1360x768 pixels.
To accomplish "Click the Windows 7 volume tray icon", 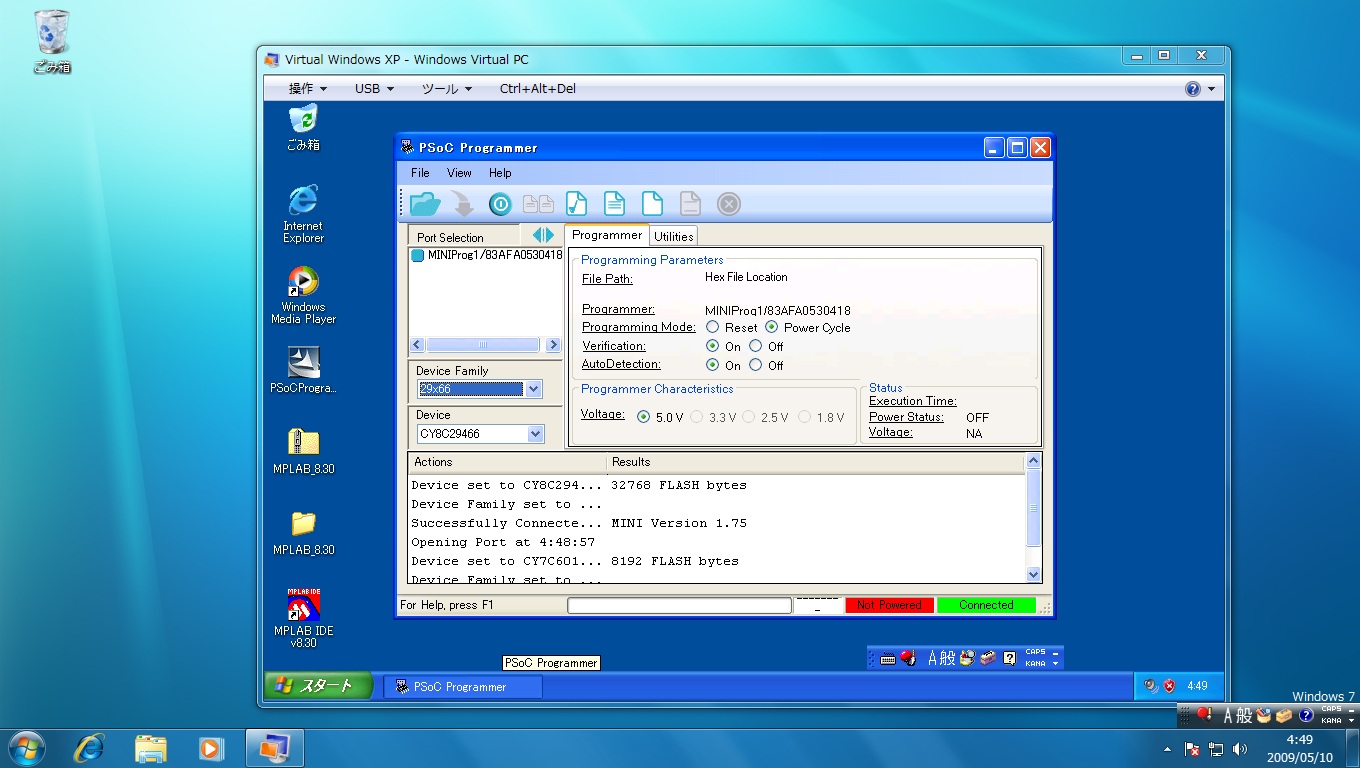I will click(x=1240, y=748).
